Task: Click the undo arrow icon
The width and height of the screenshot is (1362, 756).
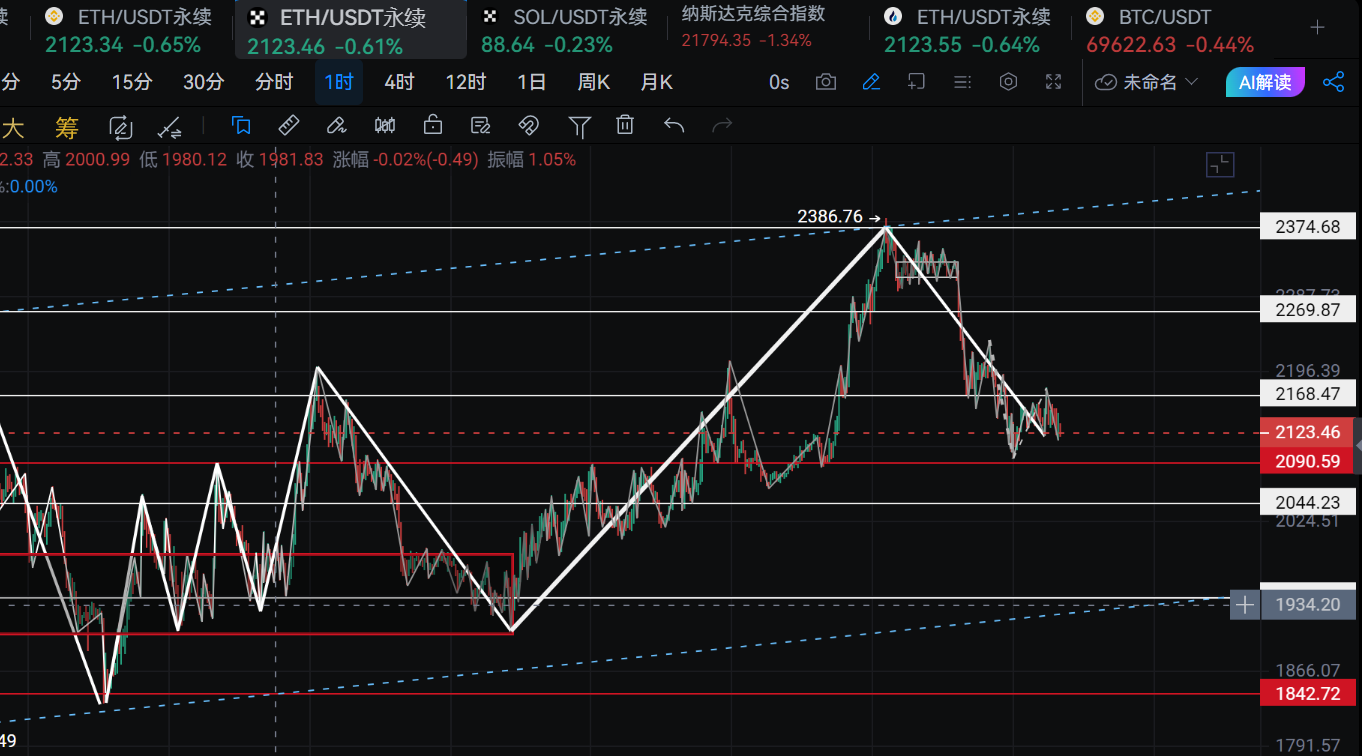Action: (674, 125)
